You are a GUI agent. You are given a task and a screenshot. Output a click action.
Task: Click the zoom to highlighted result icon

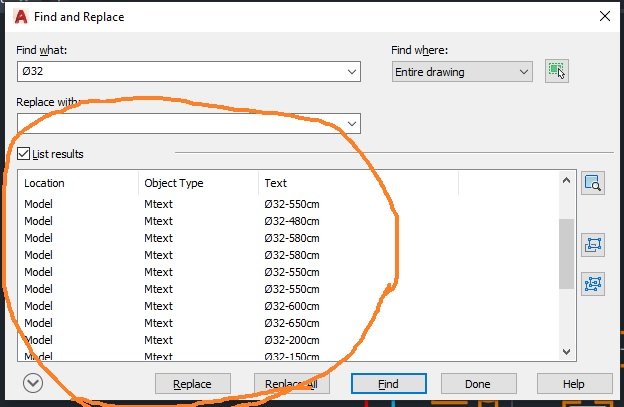pos(594,183)
